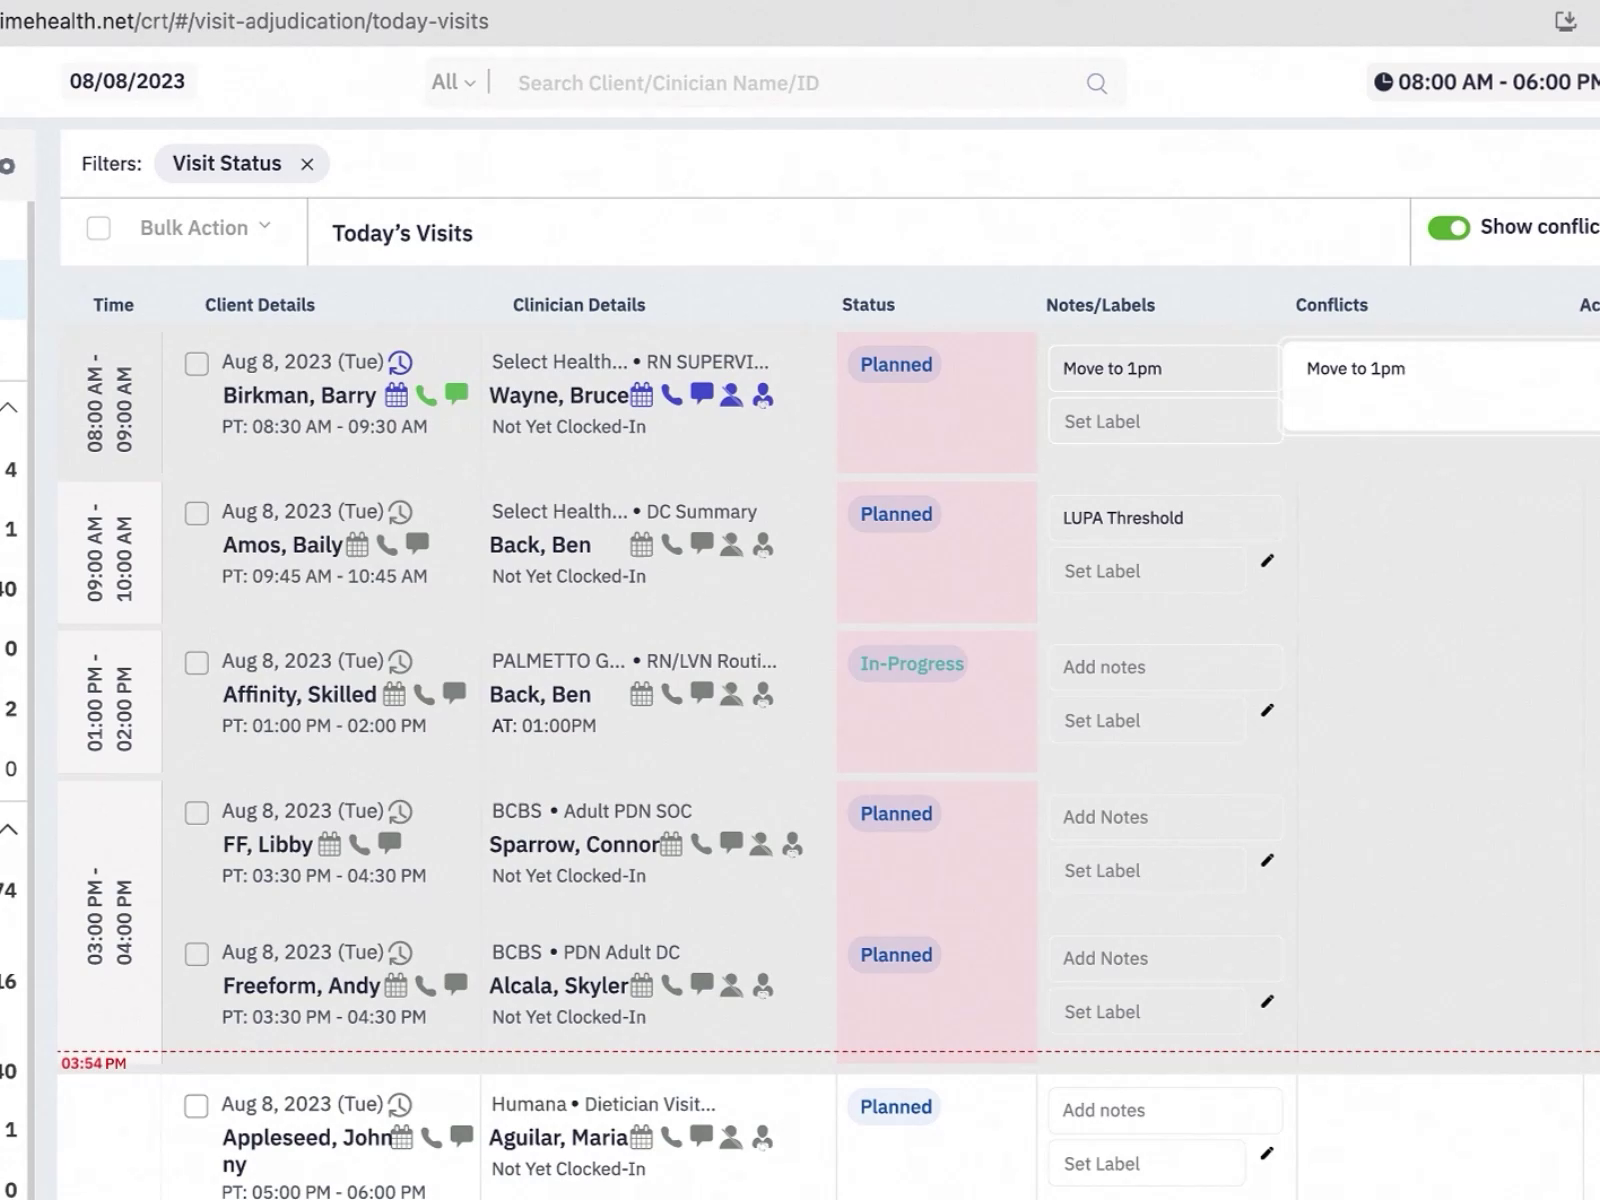Select the checkbox for the Affinity, Skilled visit
Screen dimensions: 1600x1200
197,663
